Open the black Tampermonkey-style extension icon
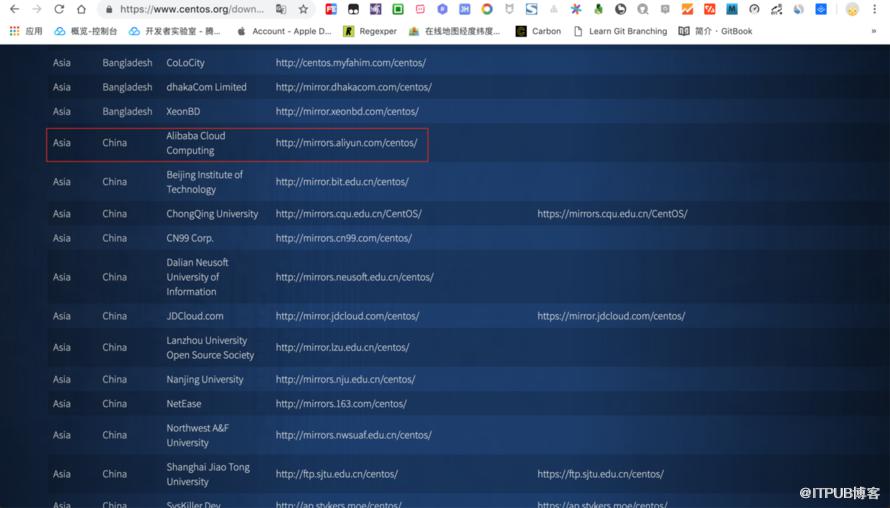Screen dimensions: 890x508 point(353,9)
